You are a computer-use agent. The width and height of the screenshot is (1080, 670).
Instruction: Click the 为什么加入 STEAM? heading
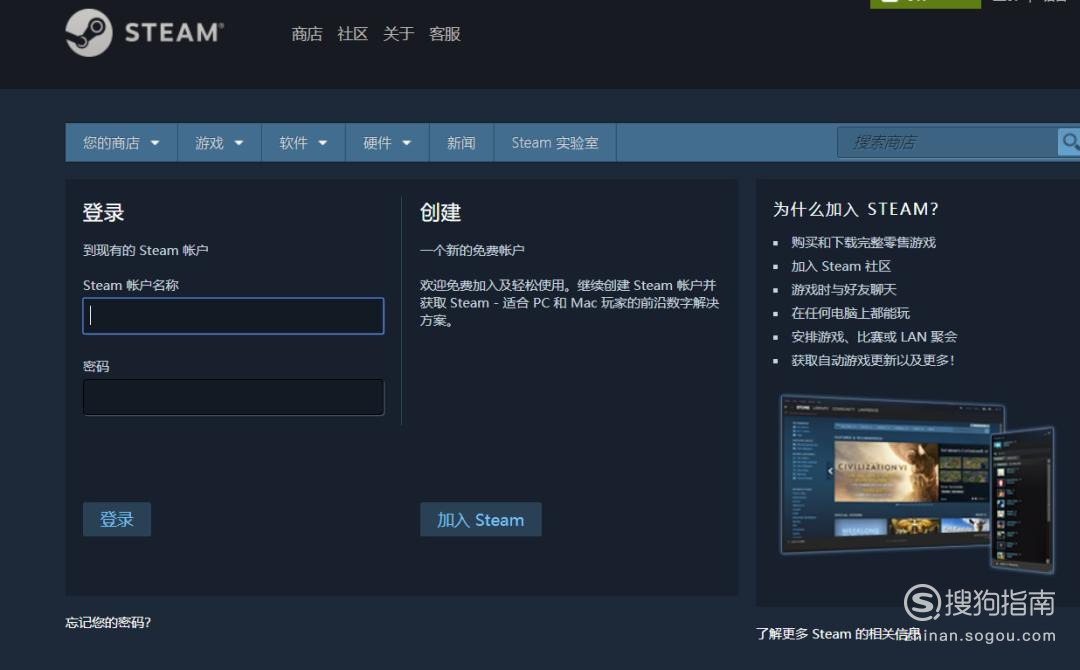pos(855,209)
